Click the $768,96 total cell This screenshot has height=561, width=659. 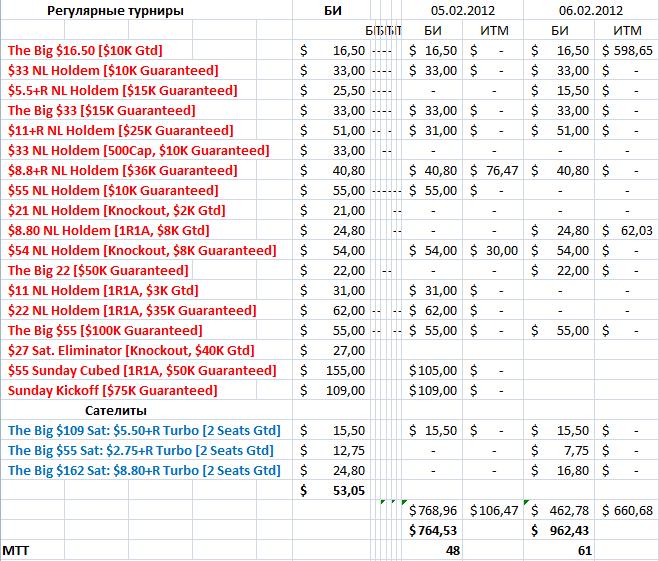pos(433,511)
